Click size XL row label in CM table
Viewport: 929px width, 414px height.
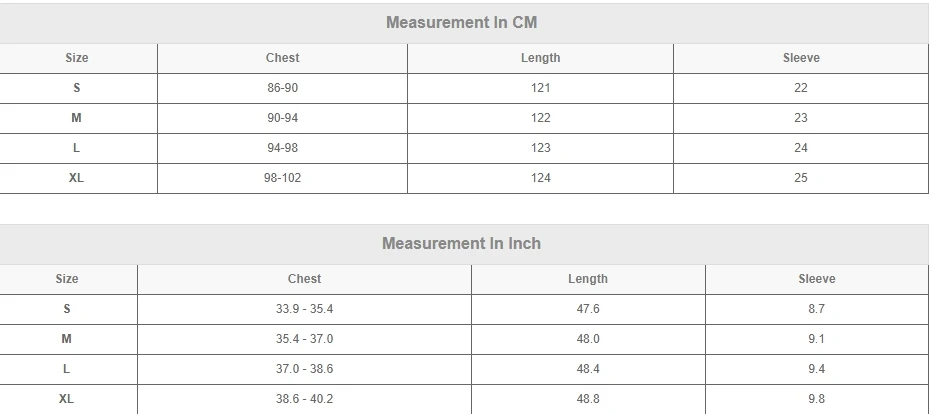77,178
